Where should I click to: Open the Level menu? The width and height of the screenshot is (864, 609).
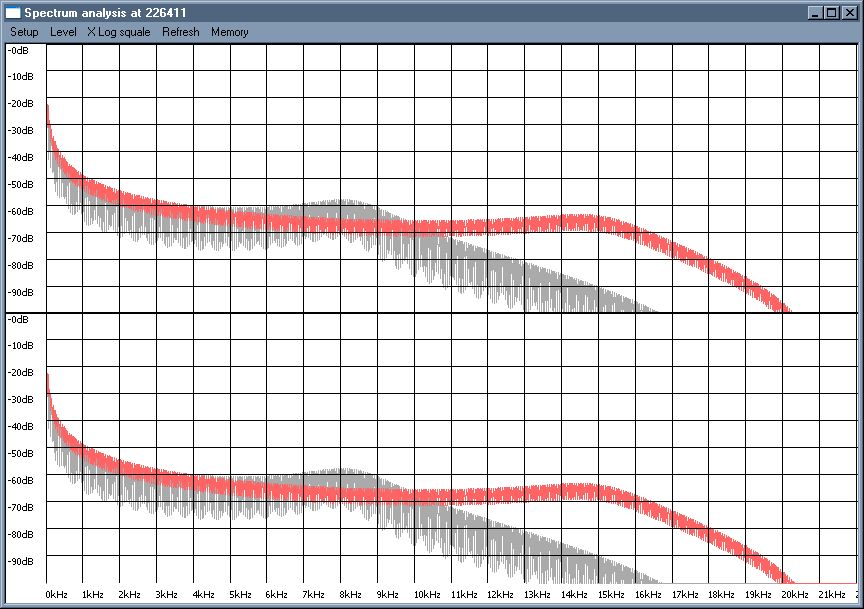tap(62, 32)
